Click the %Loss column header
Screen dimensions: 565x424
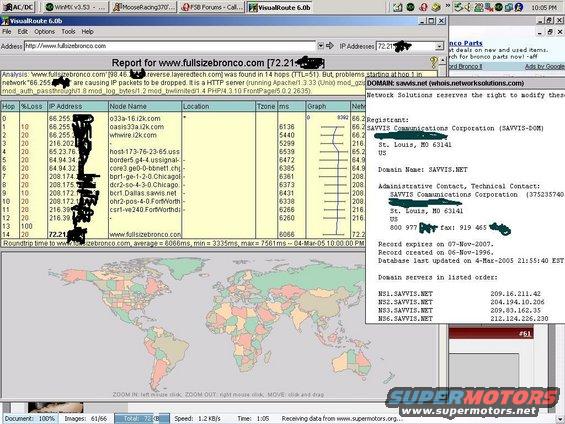point(33,106)
